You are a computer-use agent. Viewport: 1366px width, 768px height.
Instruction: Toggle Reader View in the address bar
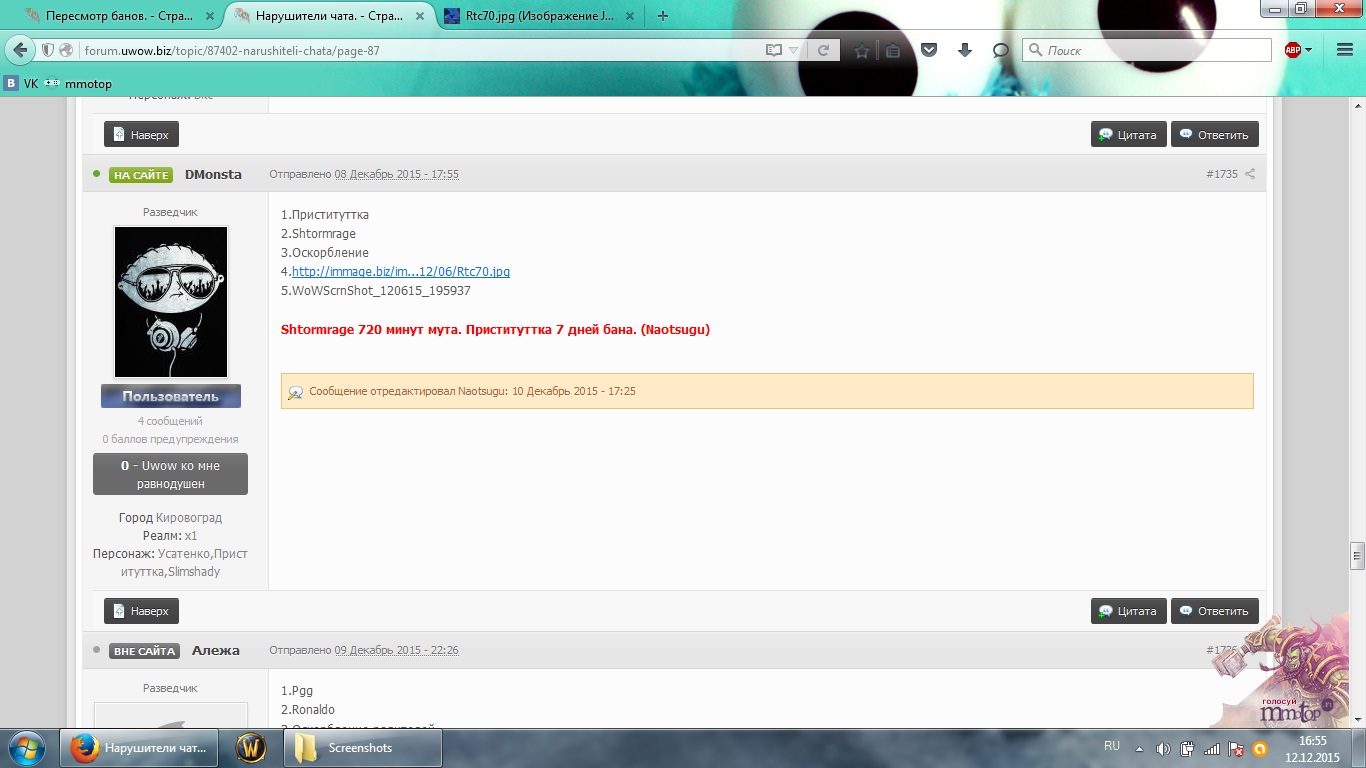[773, 50]
